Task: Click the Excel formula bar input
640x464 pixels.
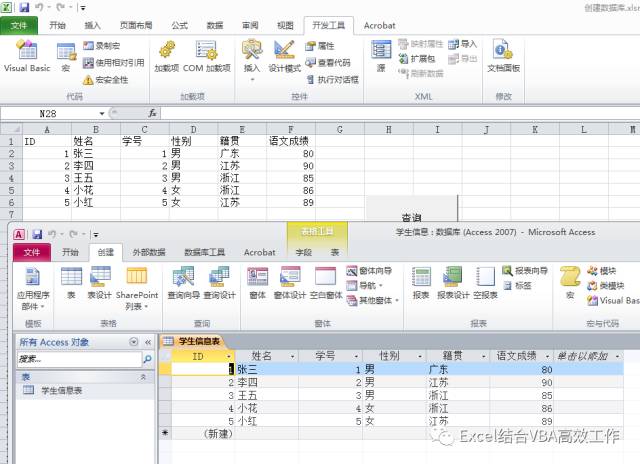Action: pyautogui.click(x=400, y=113)
